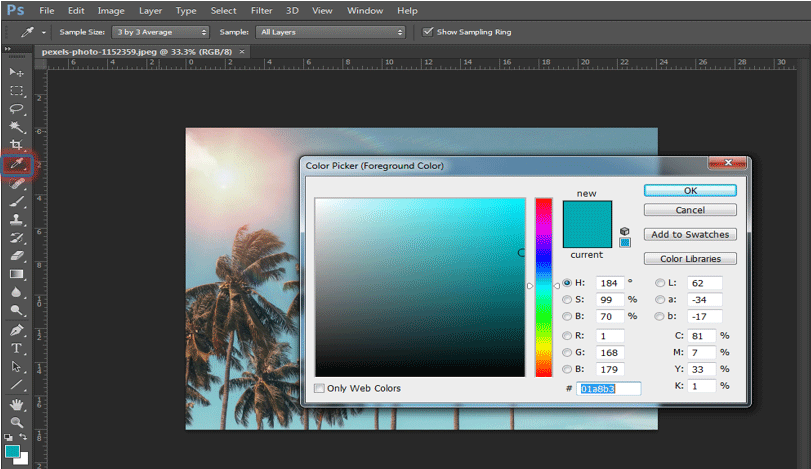Switch to the Hand tool
This screenshot has height=469, width=811.
17,404
